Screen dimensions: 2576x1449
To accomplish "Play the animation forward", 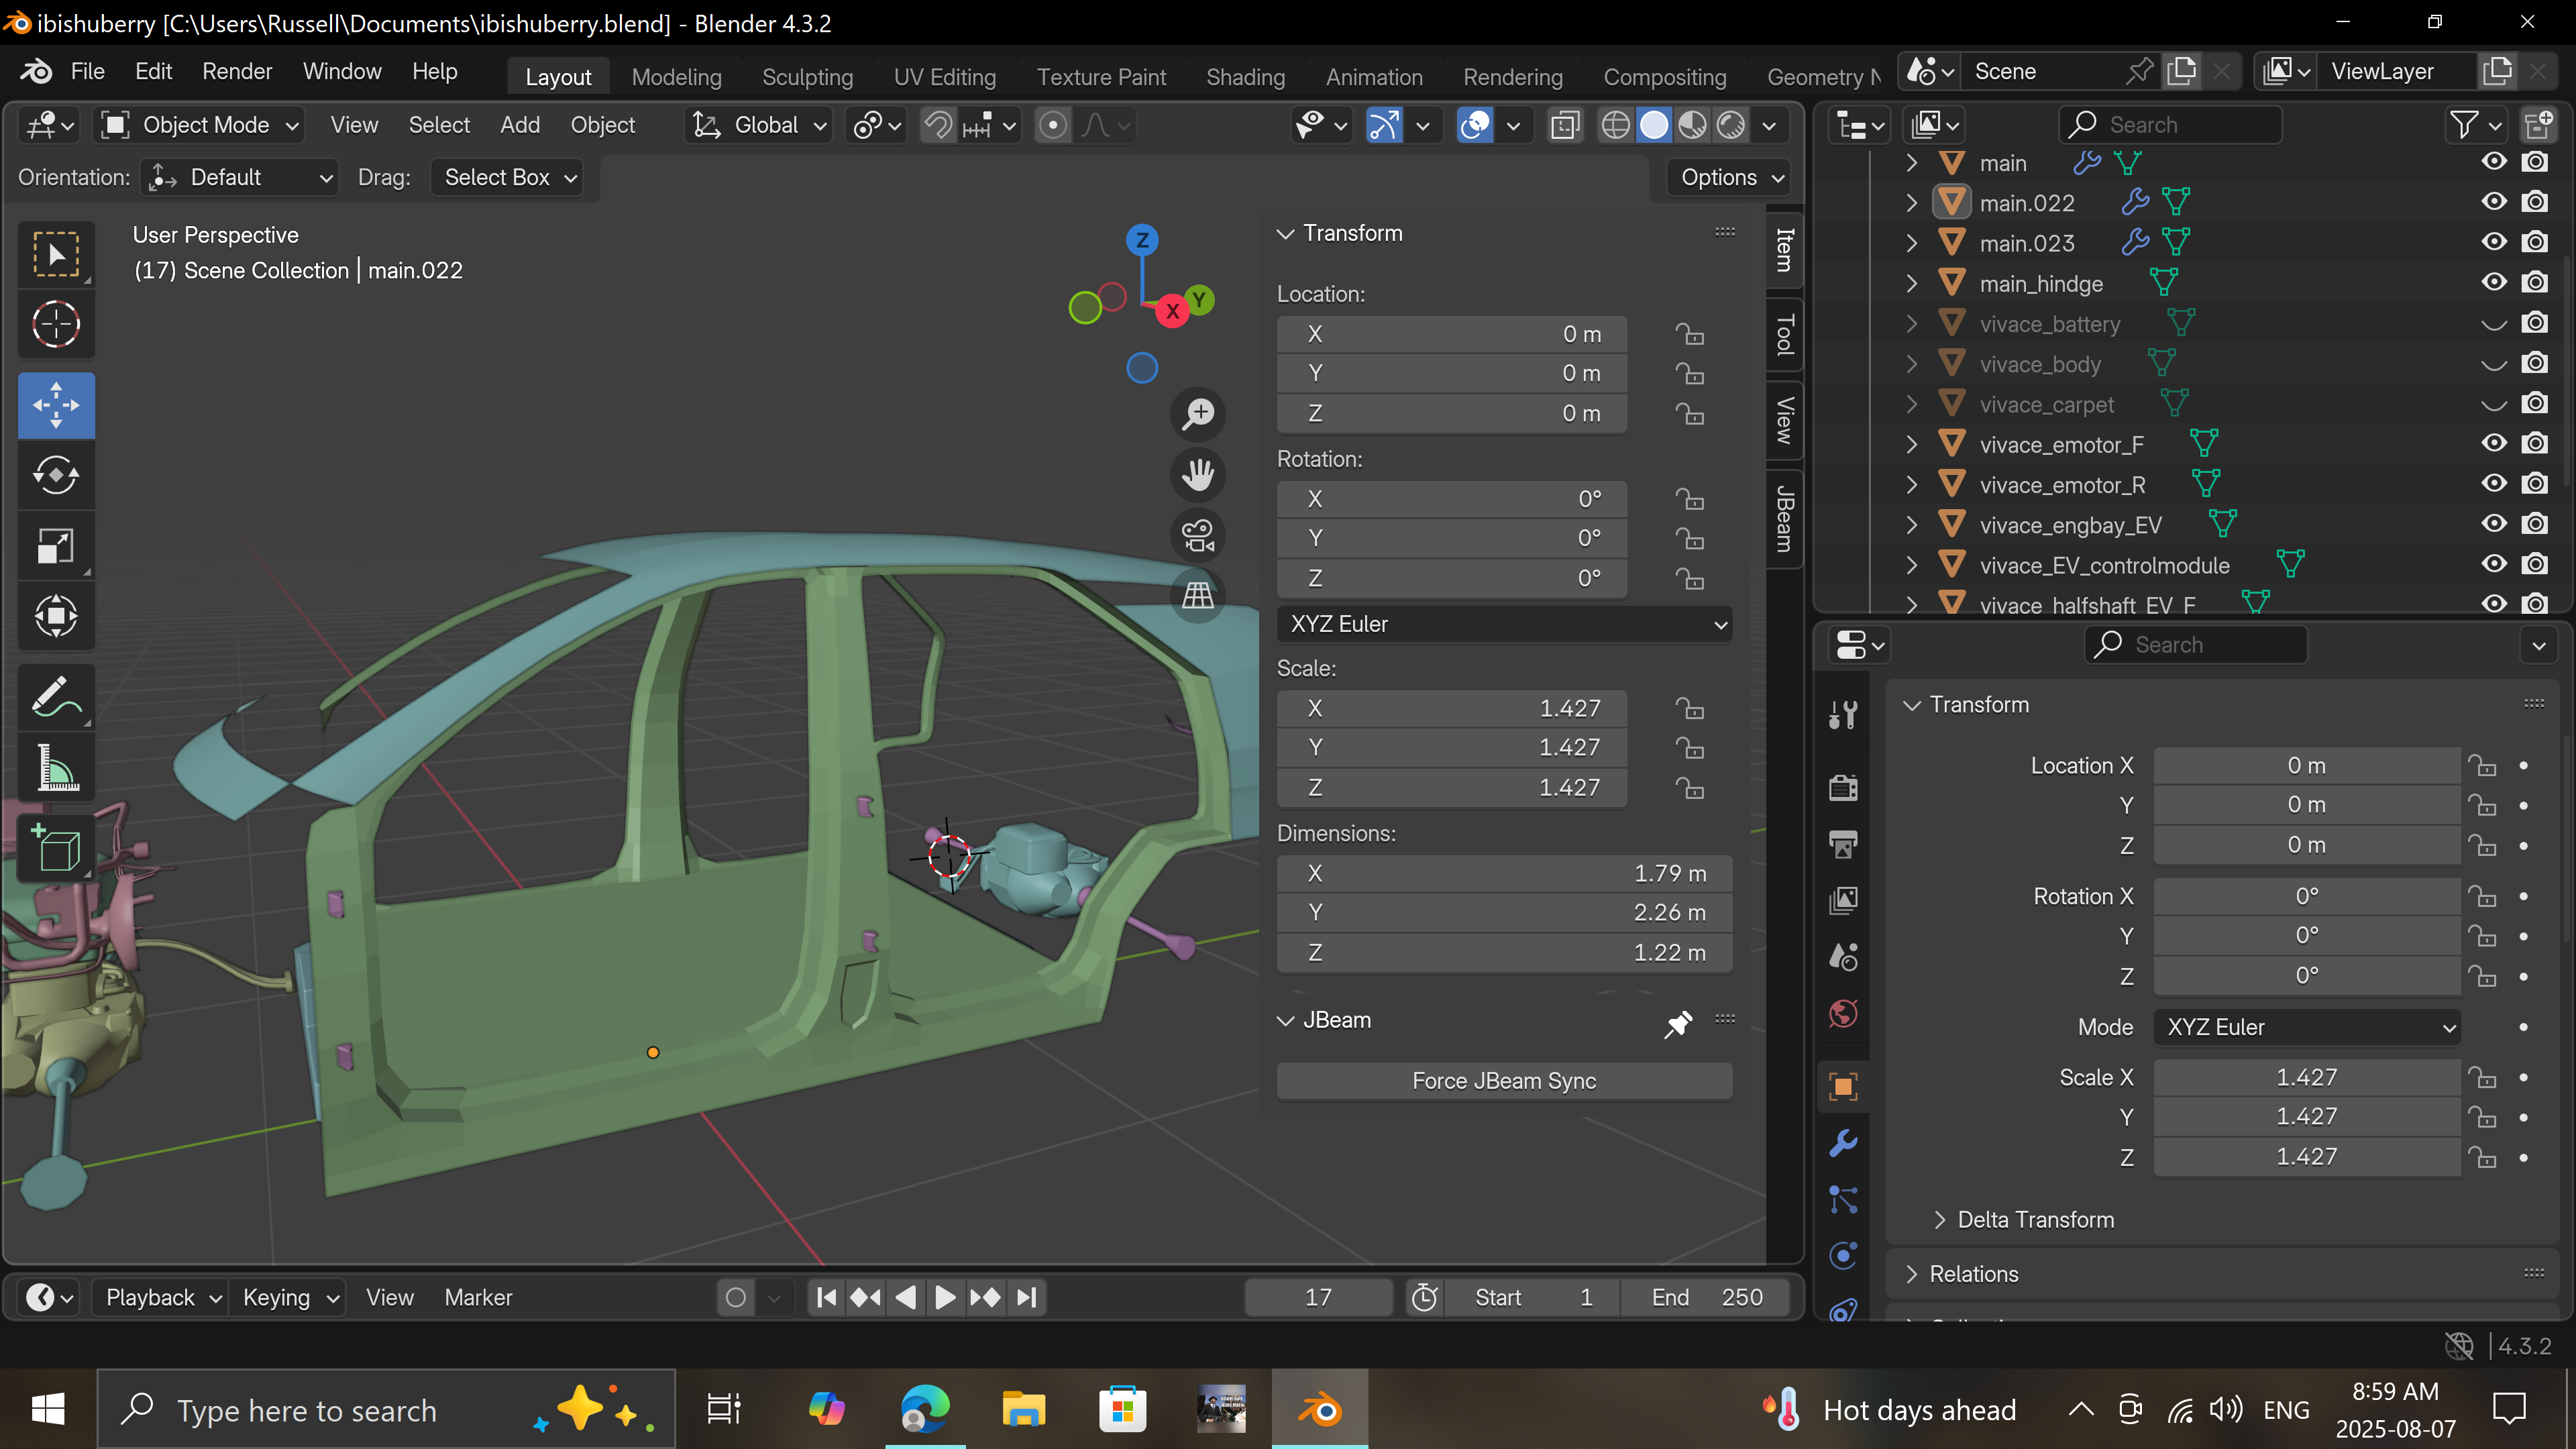I will coord(944,1297).
